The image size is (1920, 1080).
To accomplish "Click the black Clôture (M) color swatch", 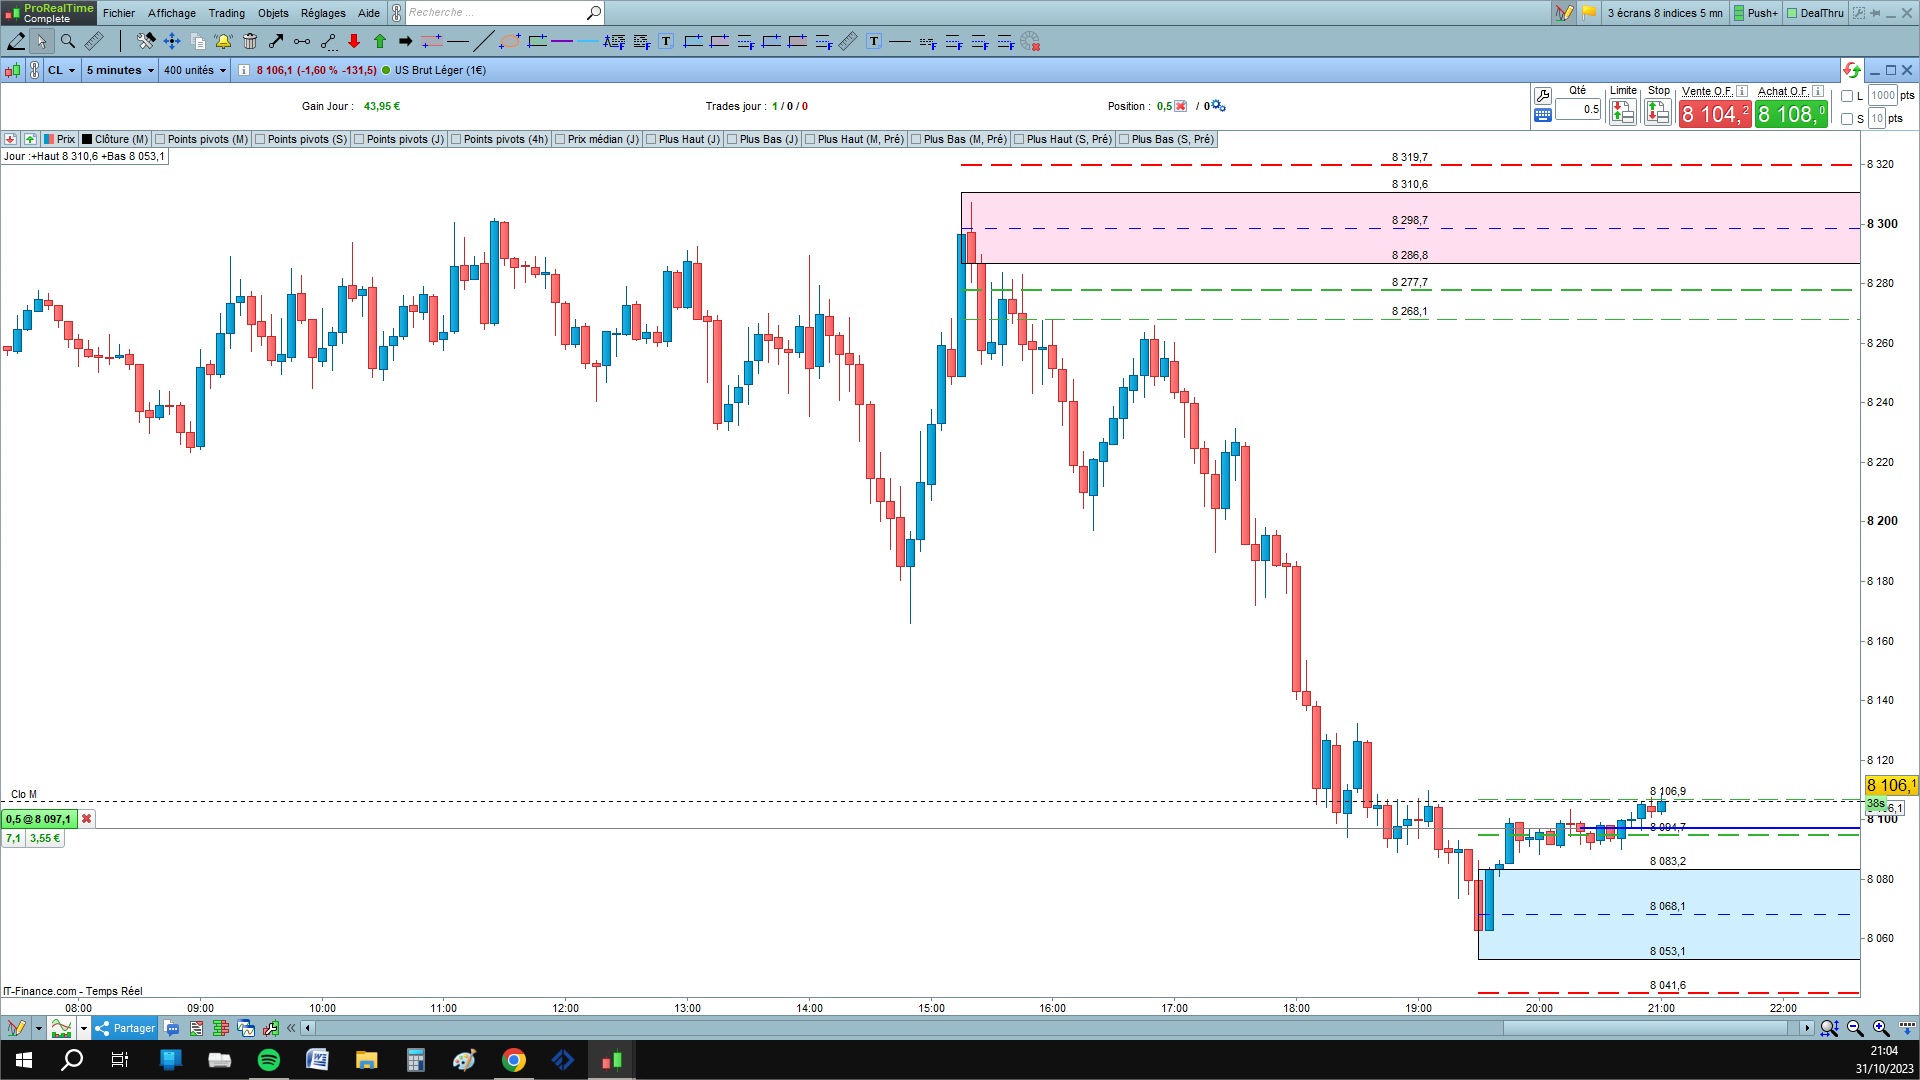I will click(x=87, y=139).
